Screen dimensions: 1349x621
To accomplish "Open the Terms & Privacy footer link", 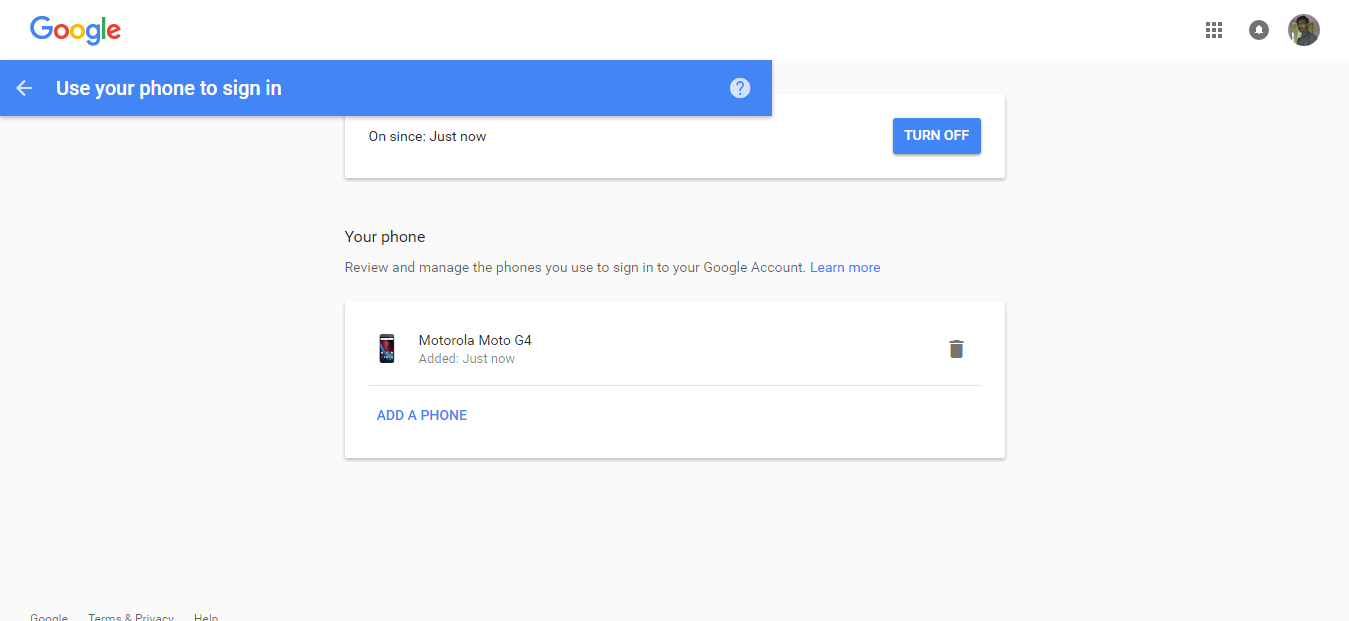I will tap(131, 616).
